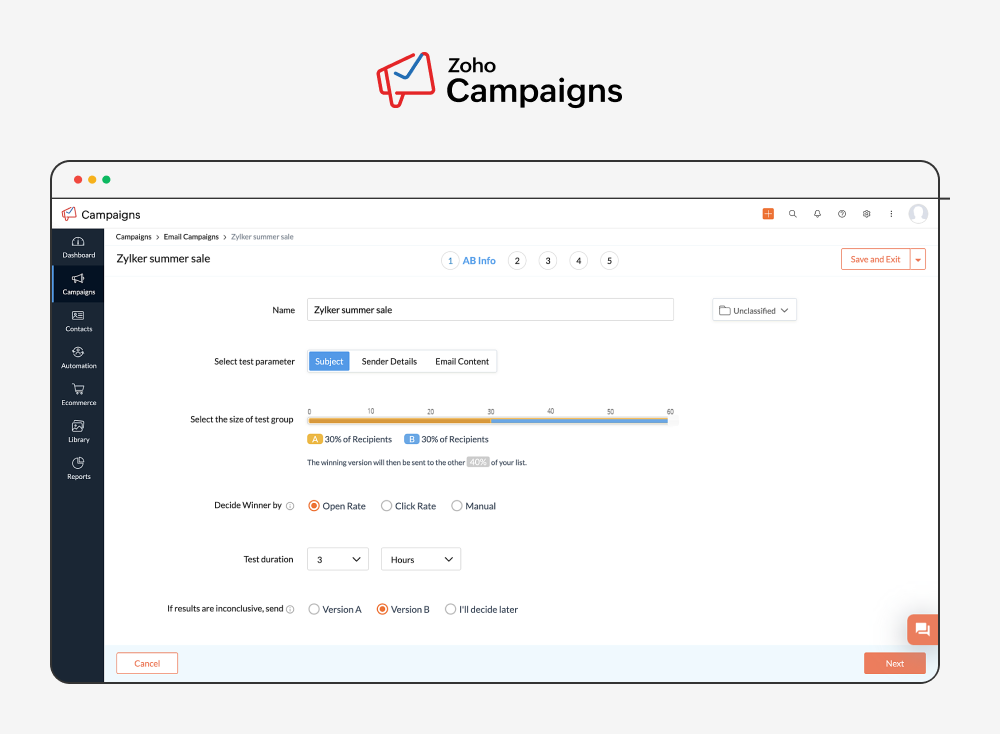Select Email Content test parameter
The height and width of the screenshot is (734, 1000).
pyautogui.click(x=462, y=362)
